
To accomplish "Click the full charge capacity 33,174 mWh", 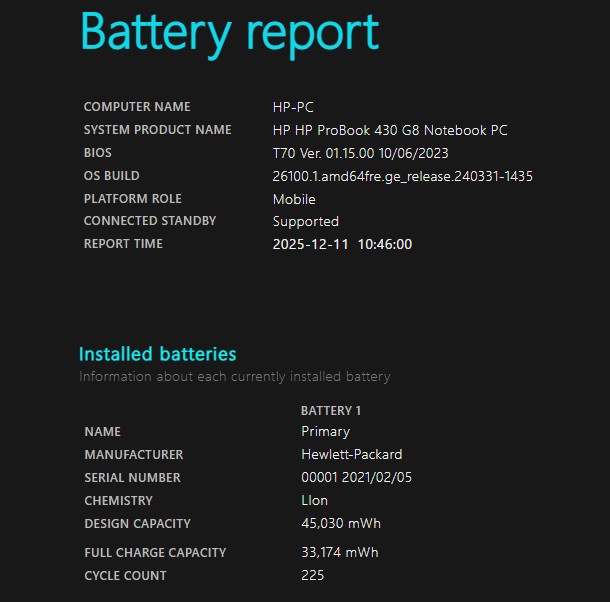I will pyautogui.click(x=339, y=552).
